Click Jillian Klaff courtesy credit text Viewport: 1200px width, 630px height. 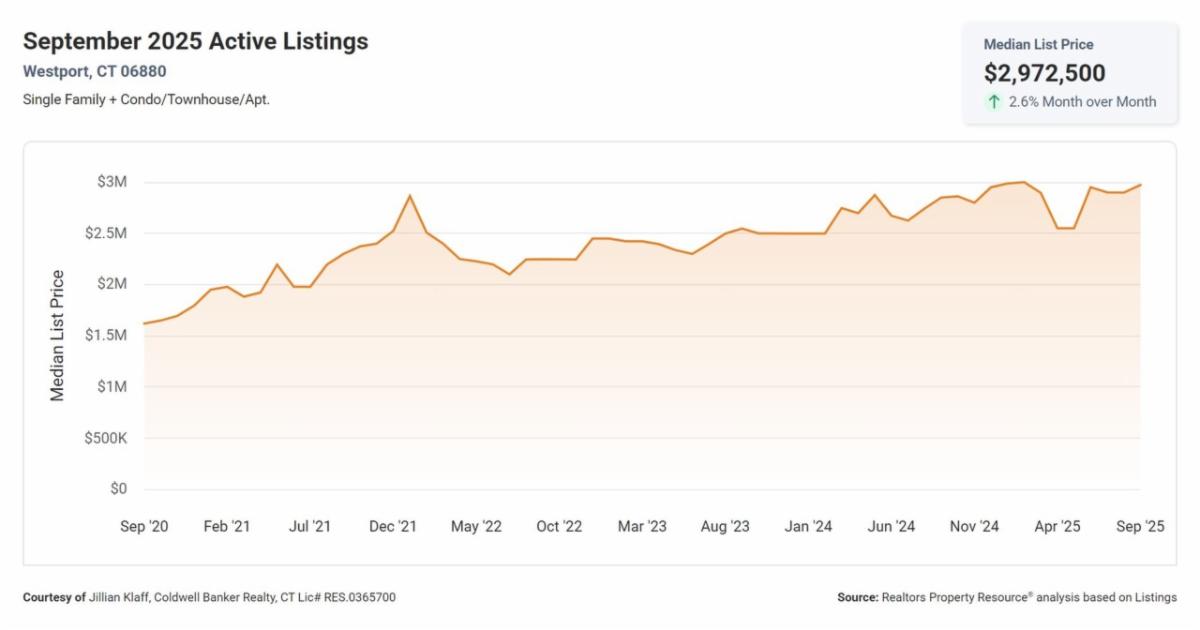click(x=209, y=597)
